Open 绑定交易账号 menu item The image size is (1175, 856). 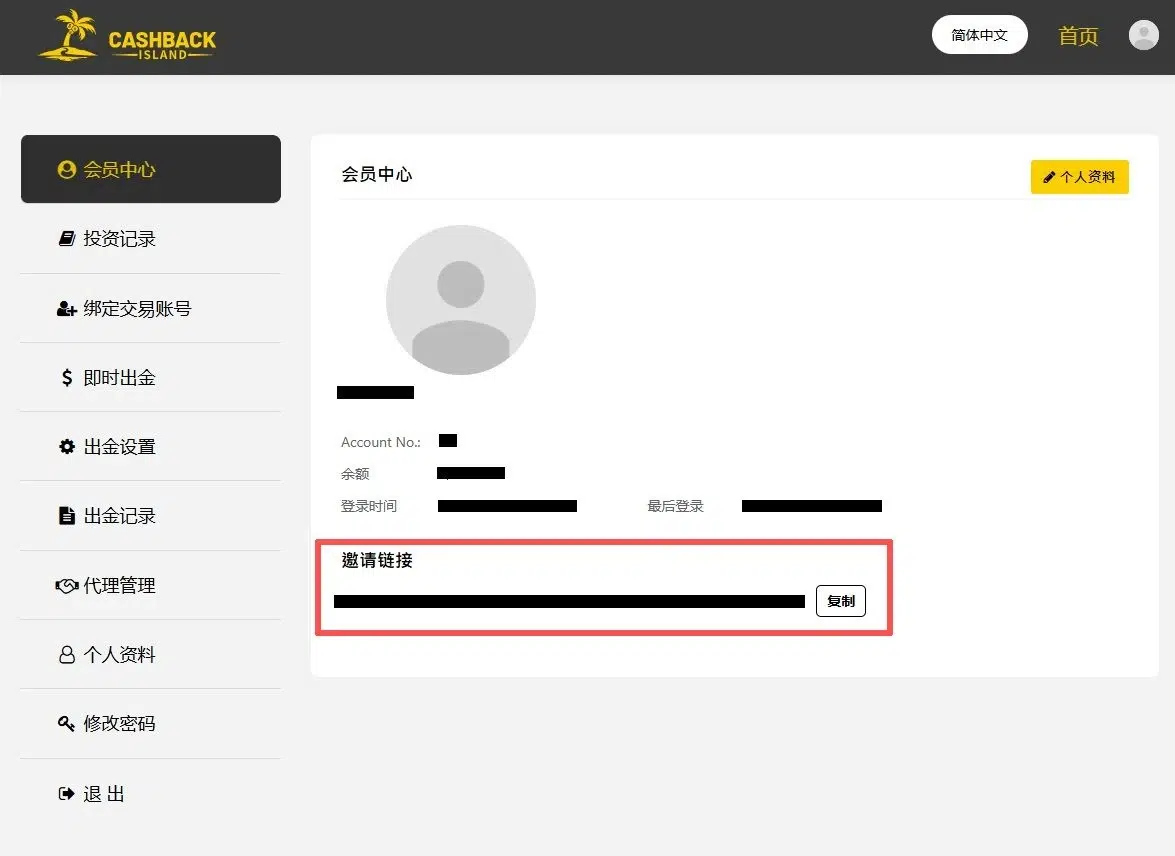tap(151, 308)
